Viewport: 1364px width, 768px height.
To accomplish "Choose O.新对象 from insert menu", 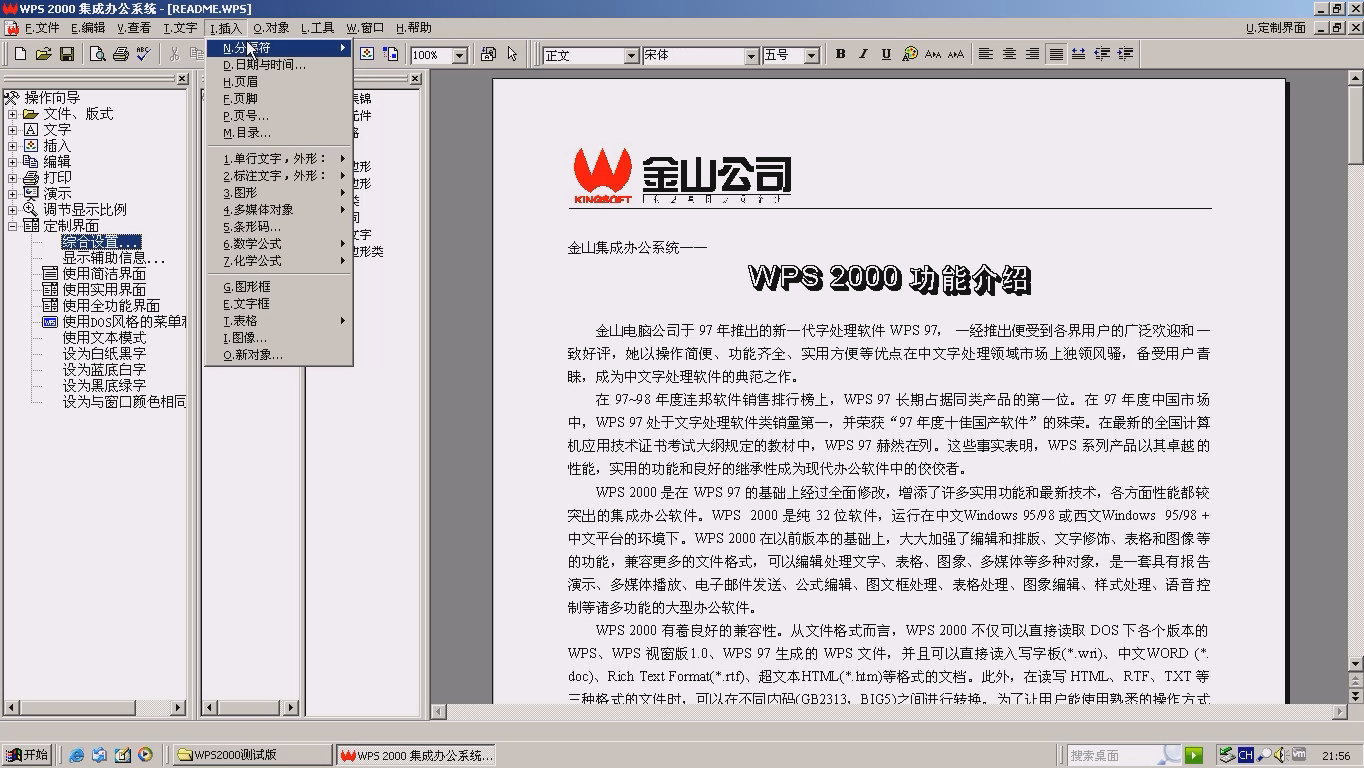I will coord(279,355).
